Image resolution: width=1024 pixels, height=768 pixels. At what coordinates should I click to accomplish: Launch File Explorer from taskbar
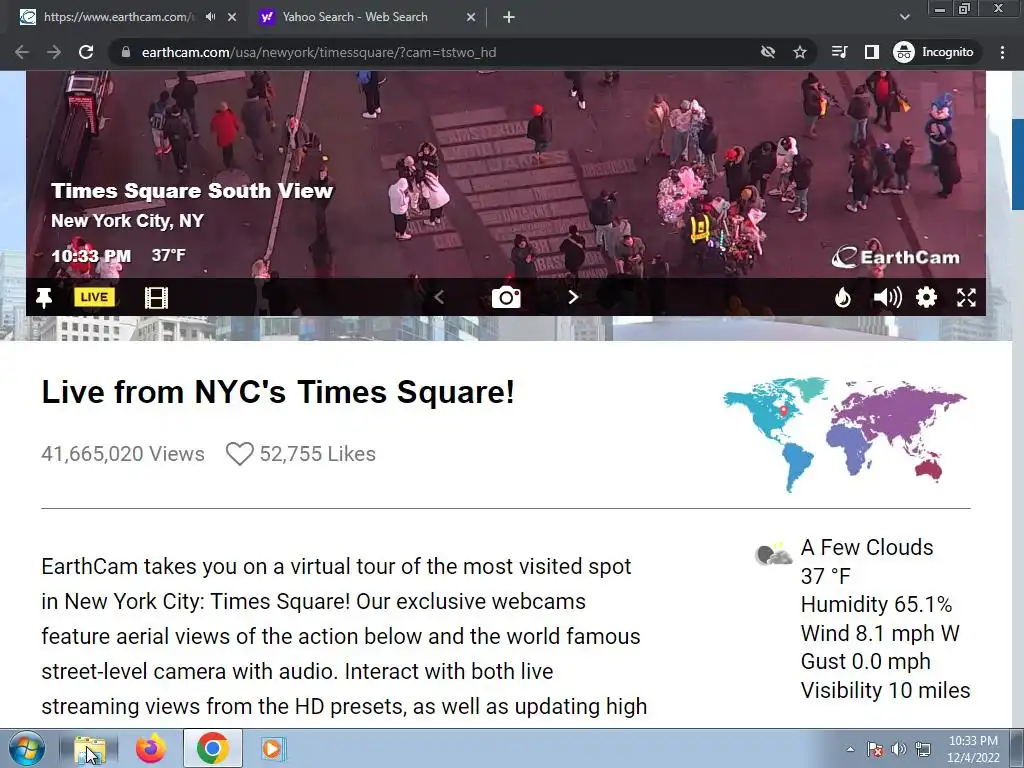(x=89, y=749)
